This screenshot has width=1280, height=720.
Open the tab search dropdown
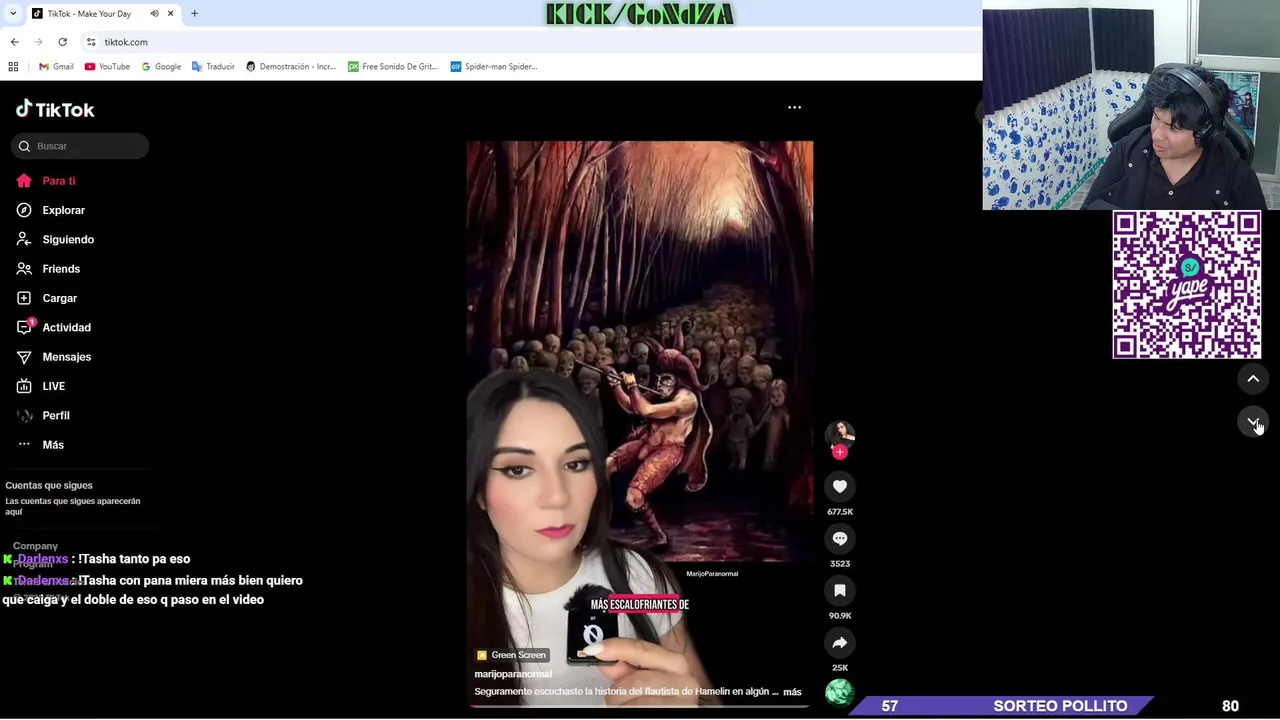(x=12, y=14)
